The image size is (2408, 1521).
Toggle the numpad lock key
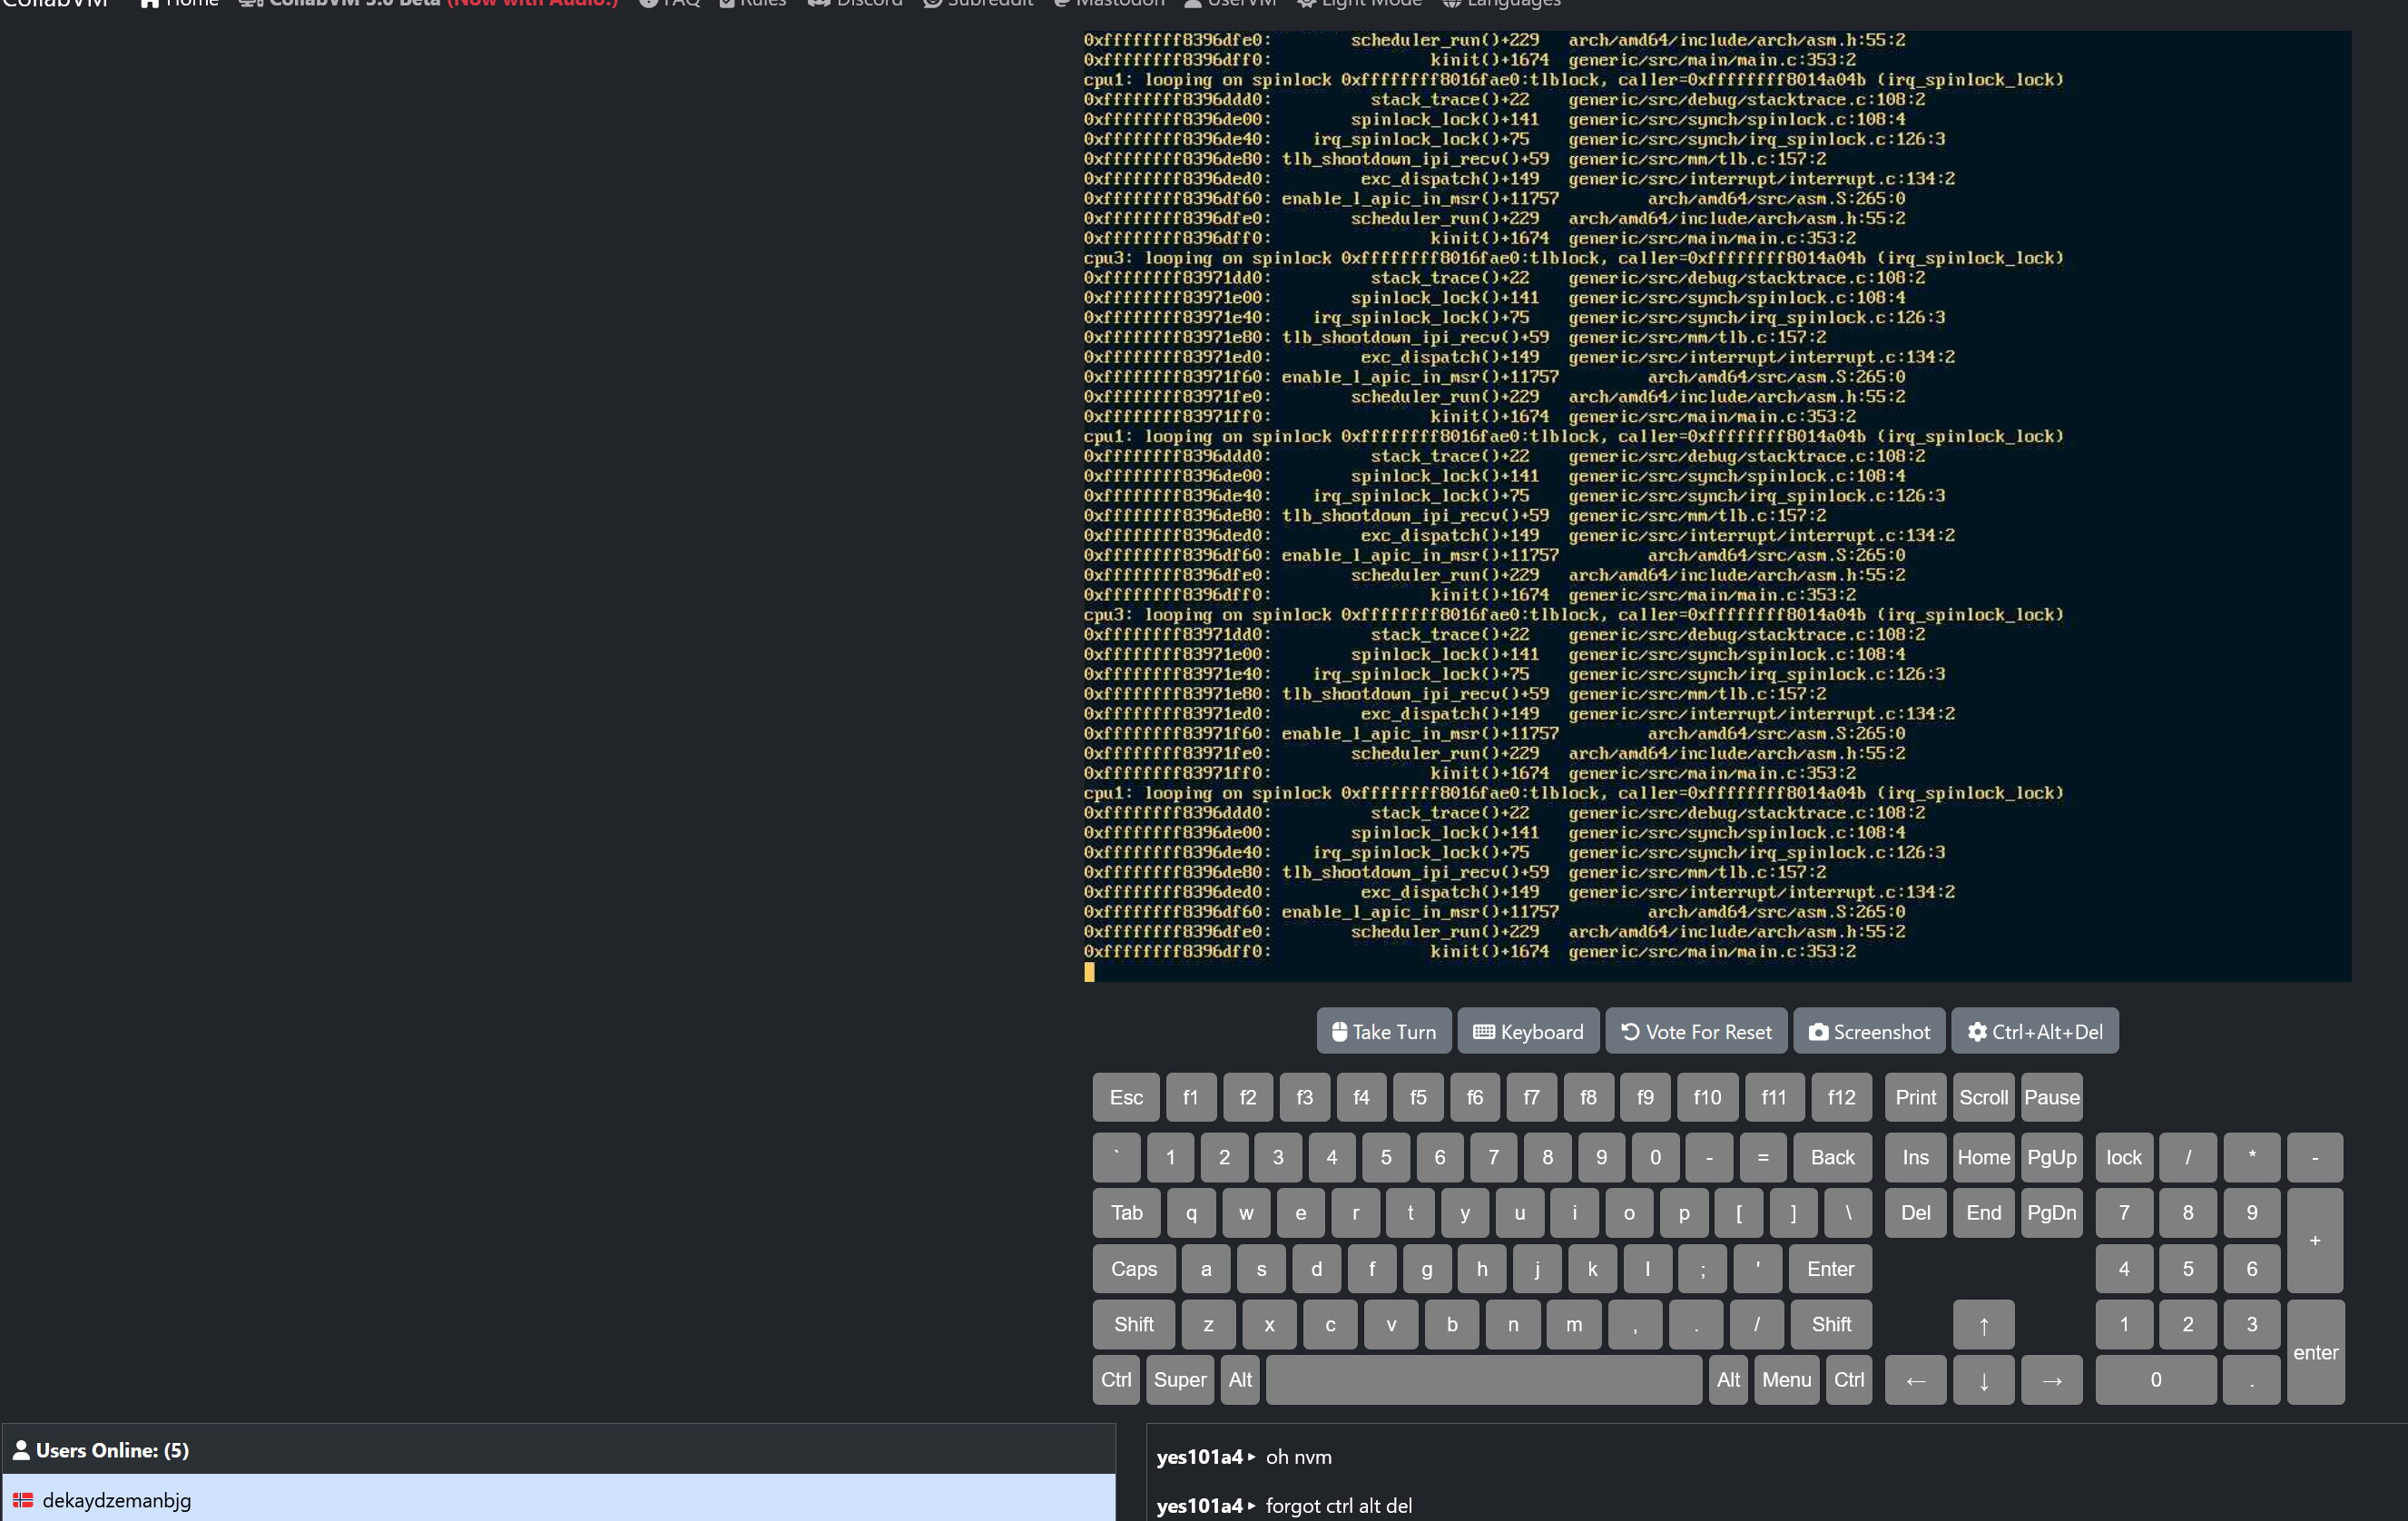pos(2123,1157)
